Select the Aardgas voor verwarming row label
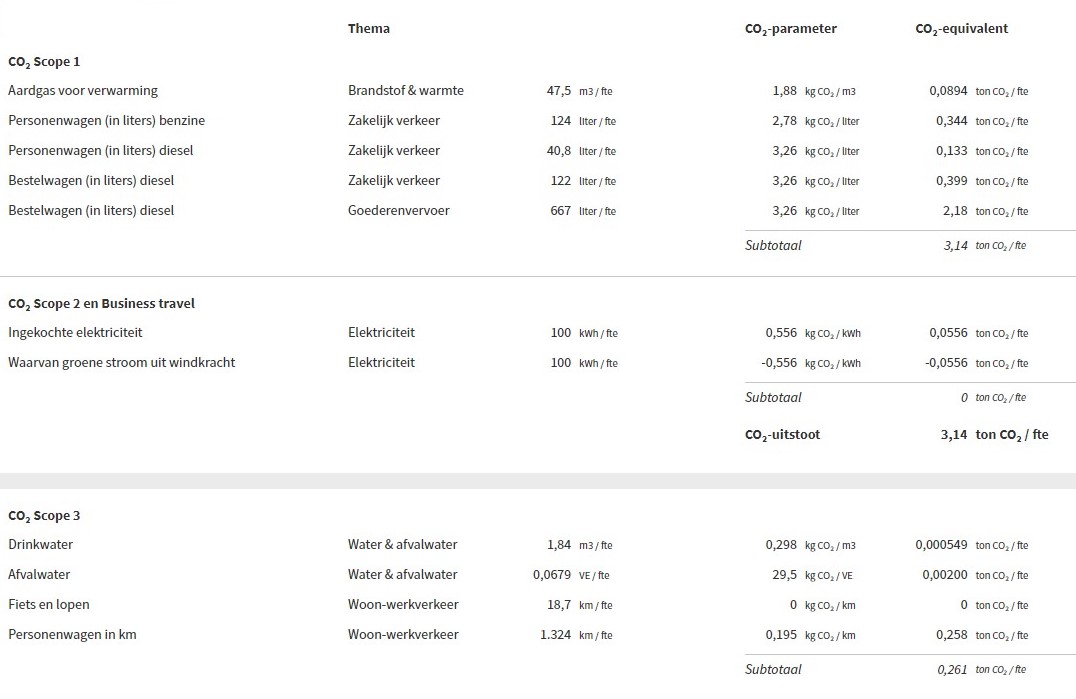 pyautogui.click(x=83, y=91)
